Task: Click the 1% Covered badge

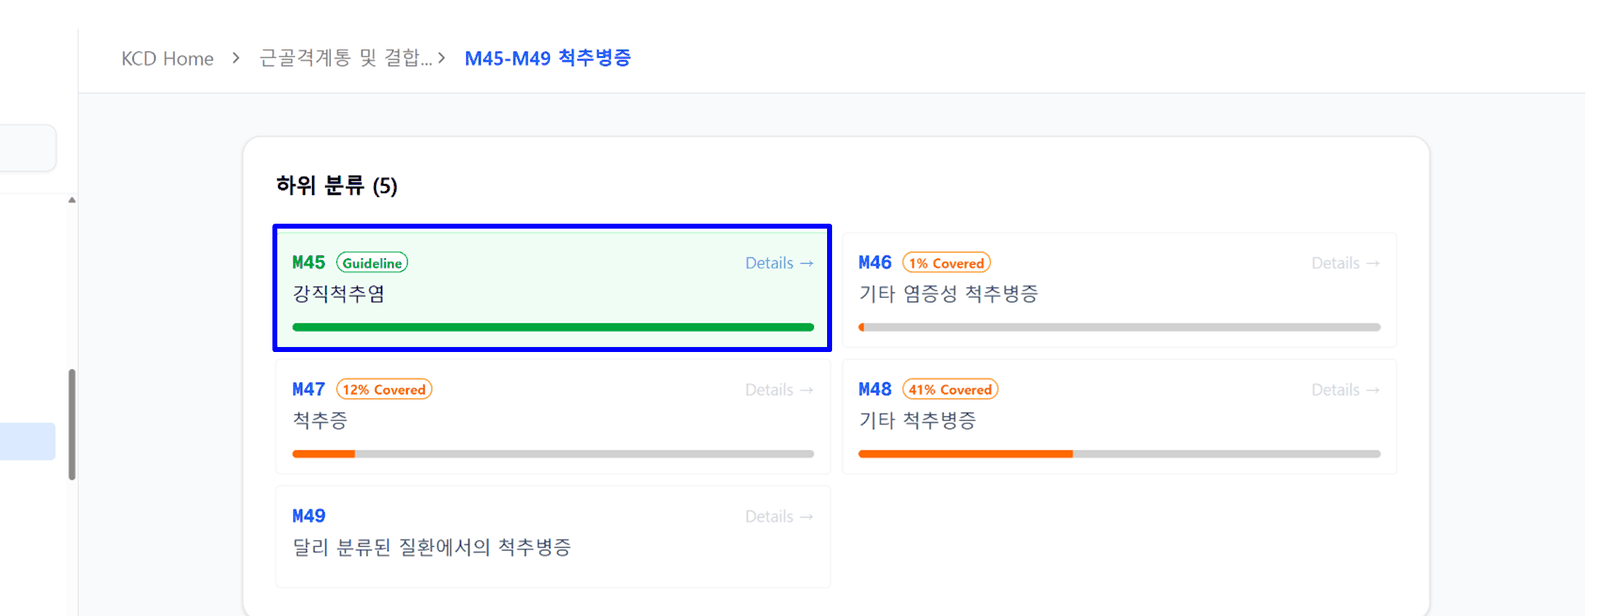Action: tap(946, 263)
